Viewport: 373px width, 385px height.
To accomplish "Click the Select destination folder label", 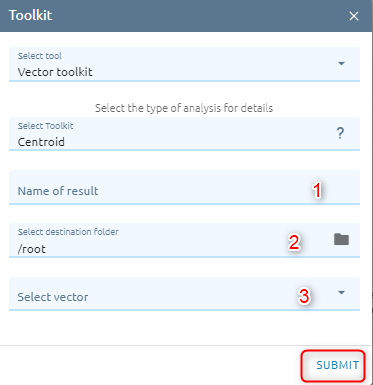I will click(68, 232).
